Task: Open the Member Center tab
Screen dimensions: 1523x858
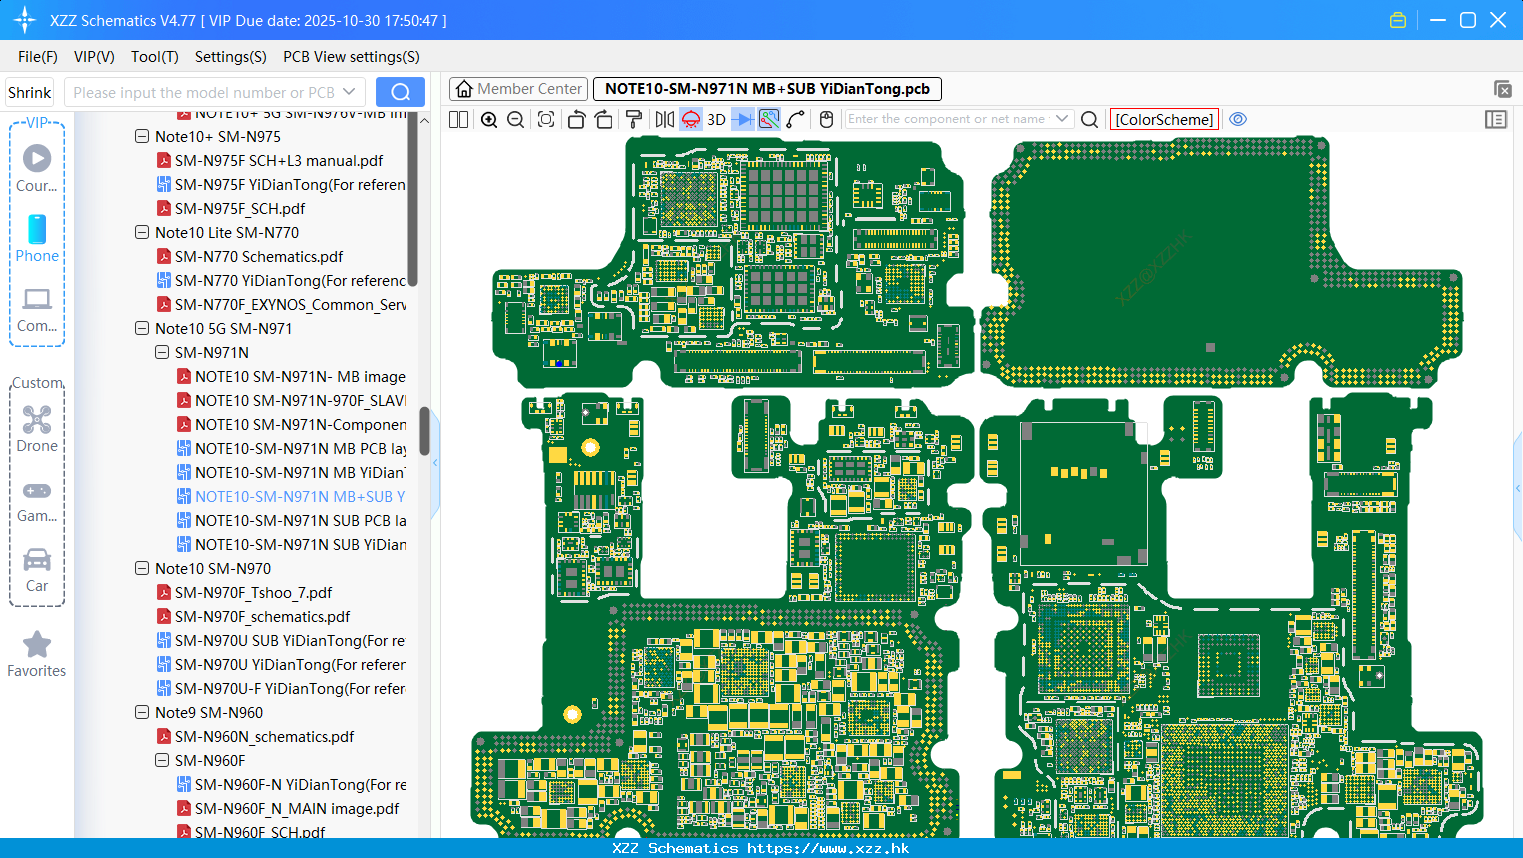Action: (520, 89)
